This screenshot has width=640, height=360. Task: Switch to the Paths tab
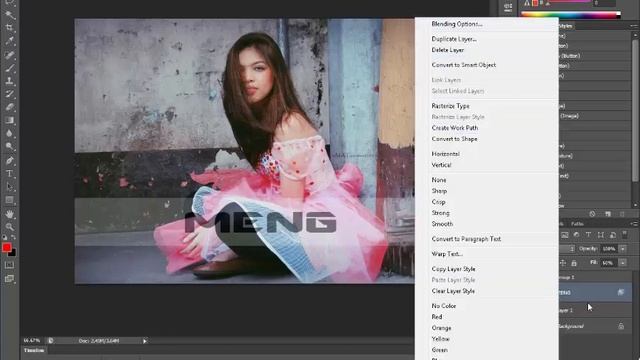(577, 224)
